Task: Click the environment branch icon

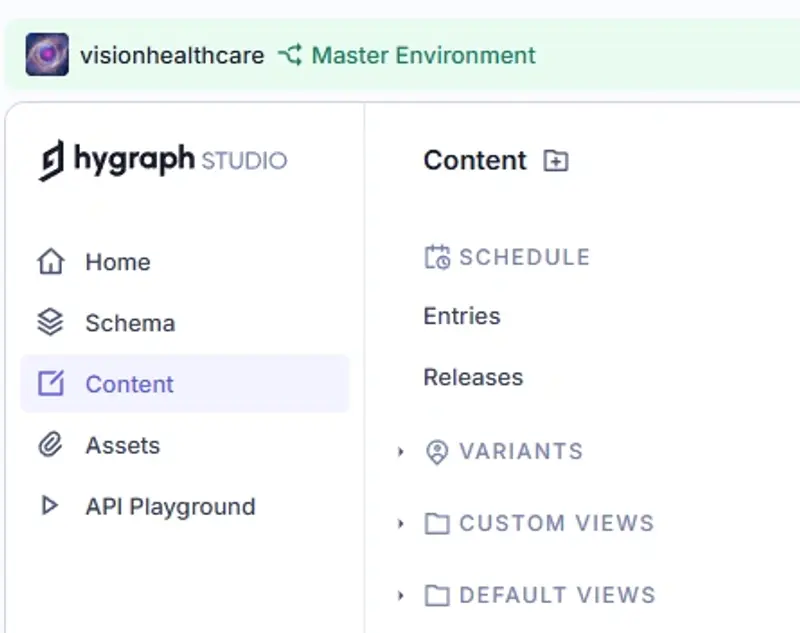Action: click(x=290, y=55)
